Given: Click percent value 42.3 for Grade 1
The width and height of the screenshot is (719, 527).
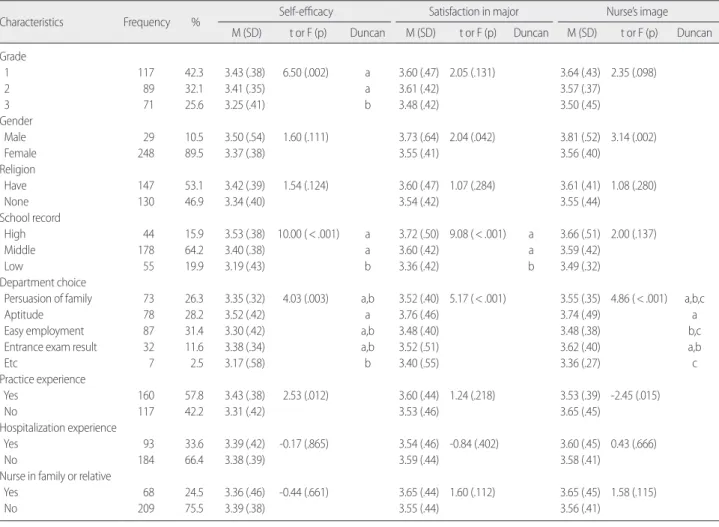Looking at the screenshot, I should 194,72.
